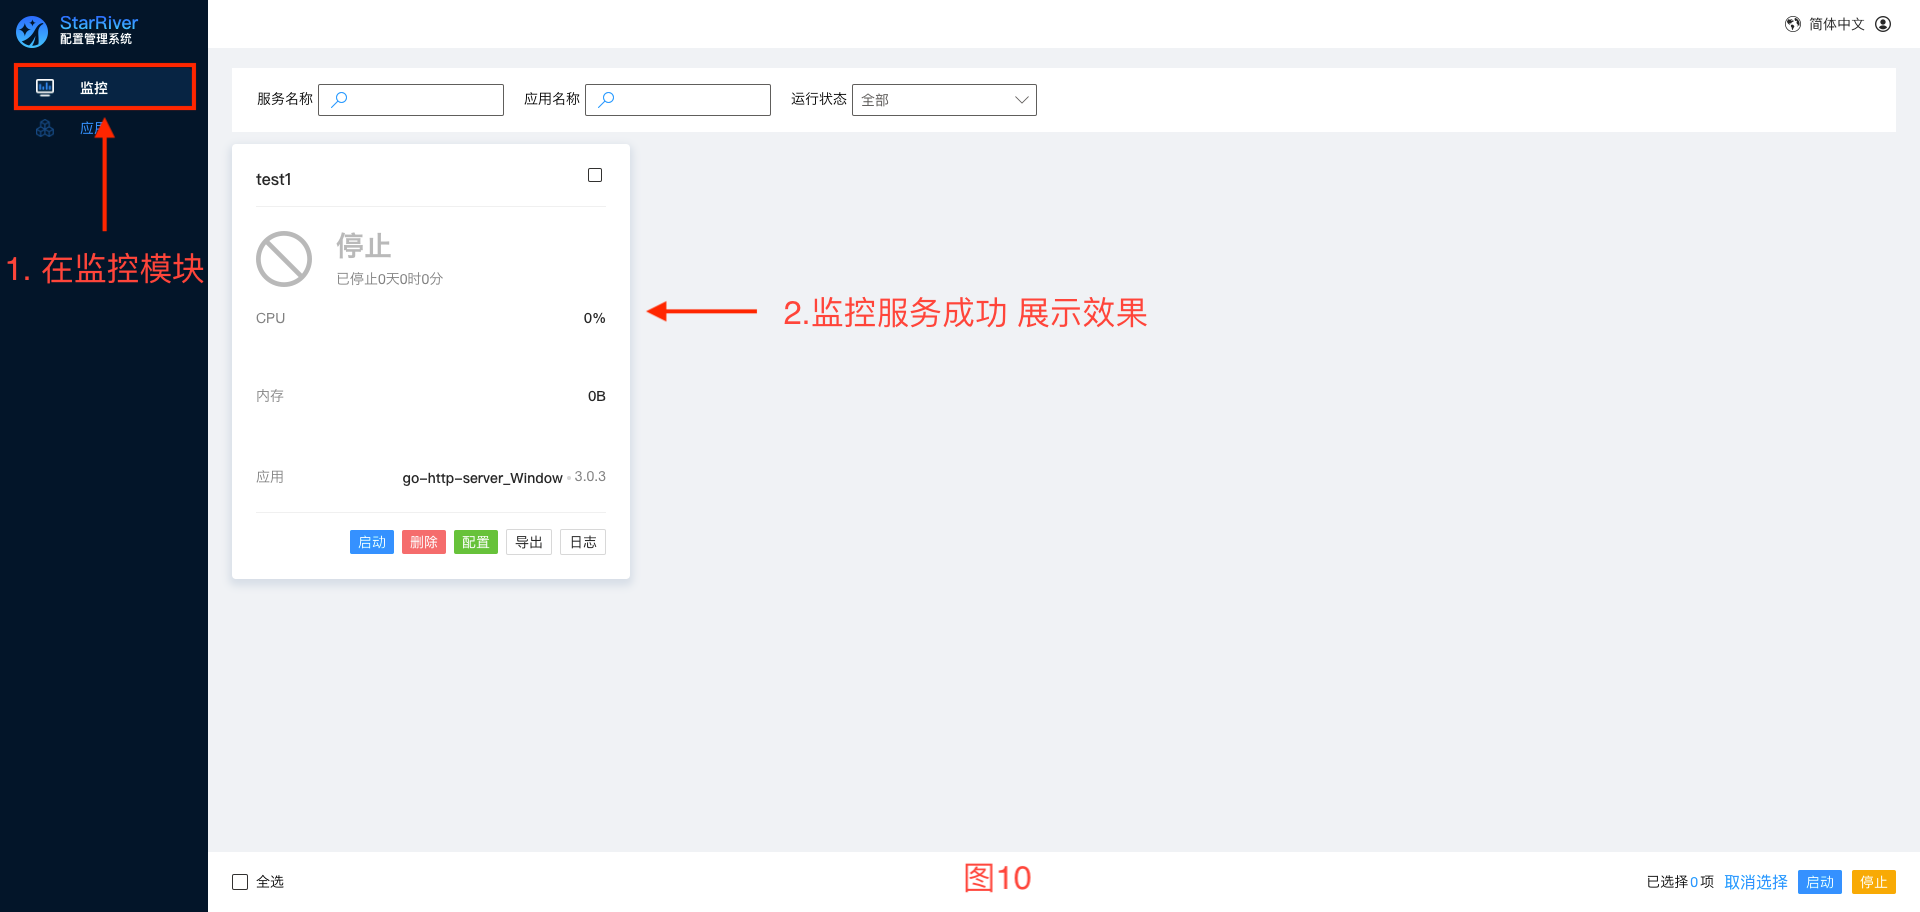Start test1 with blue 启动 button

[372, 542]
